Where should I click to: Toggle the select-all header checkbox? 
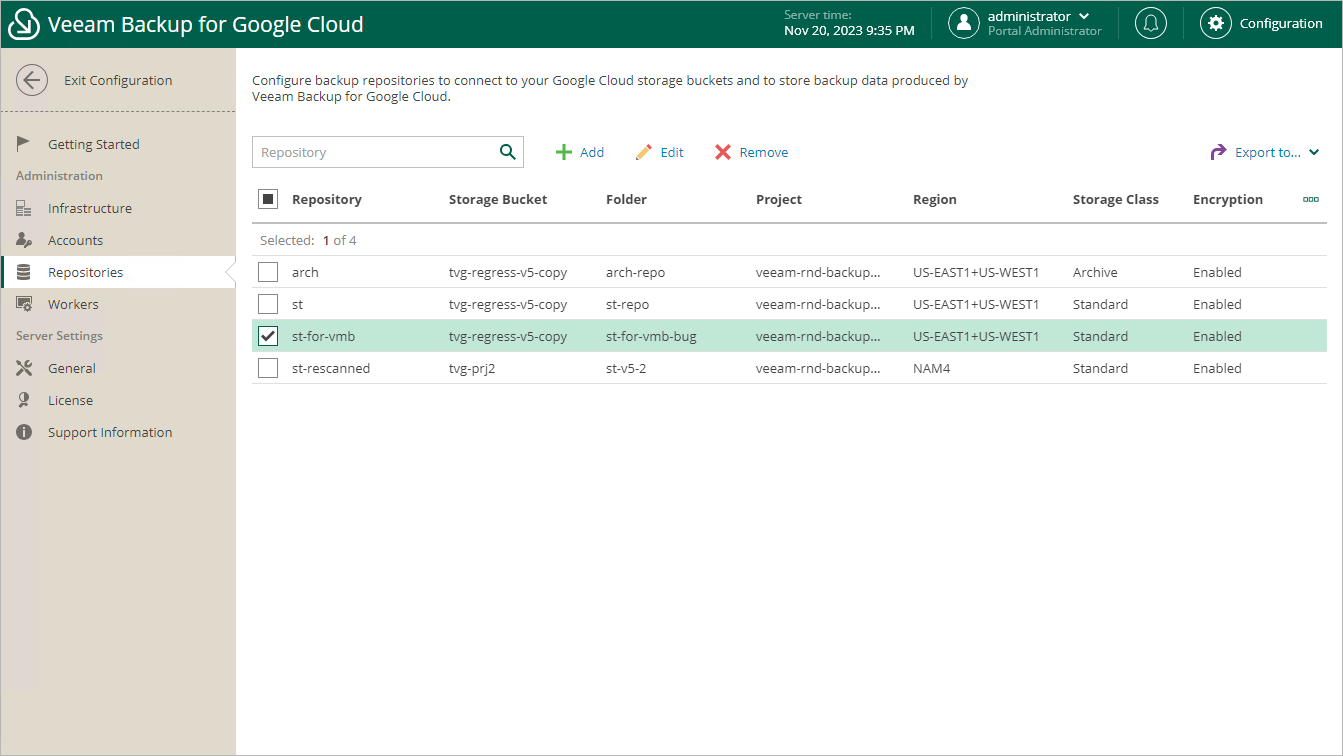point(268,199)
